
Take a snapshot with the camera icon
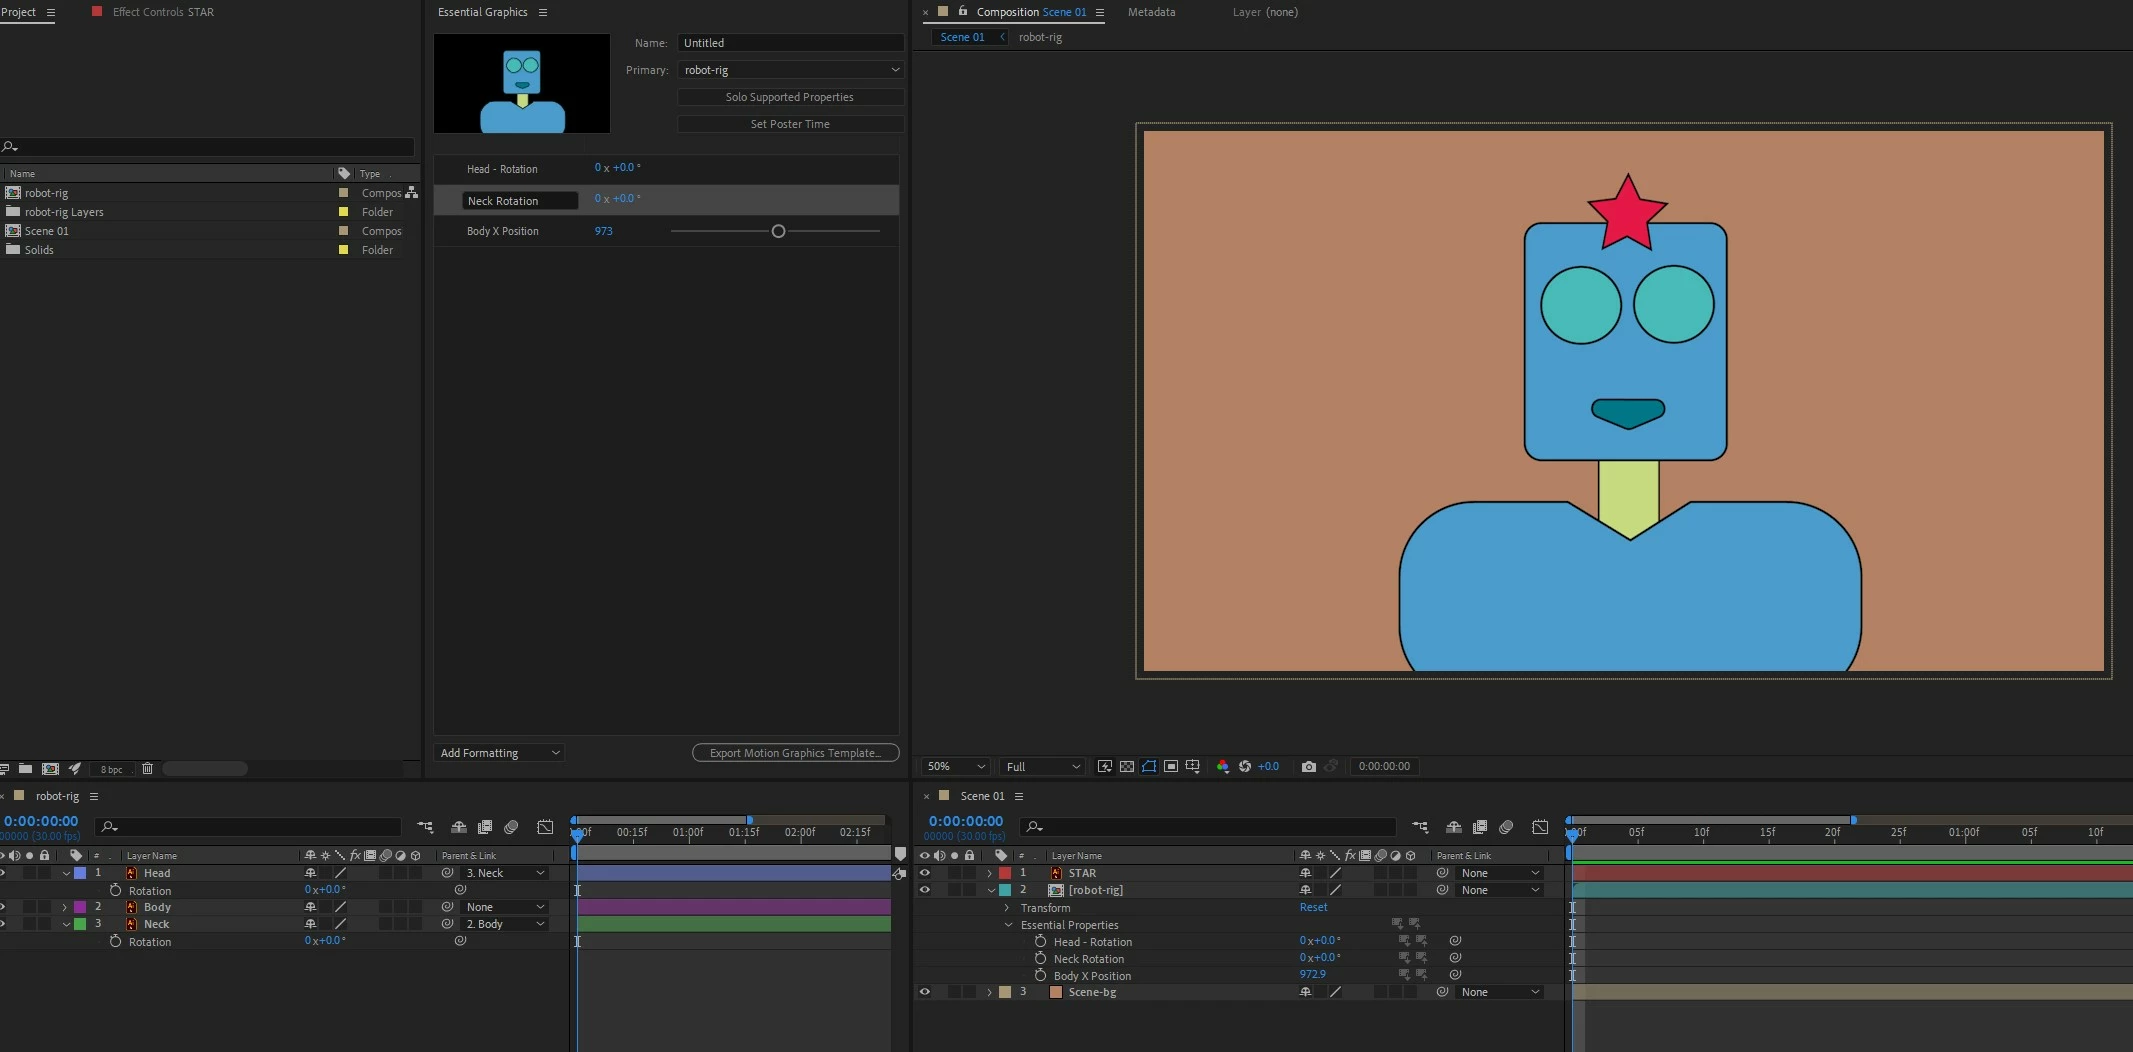point(1308,766)
